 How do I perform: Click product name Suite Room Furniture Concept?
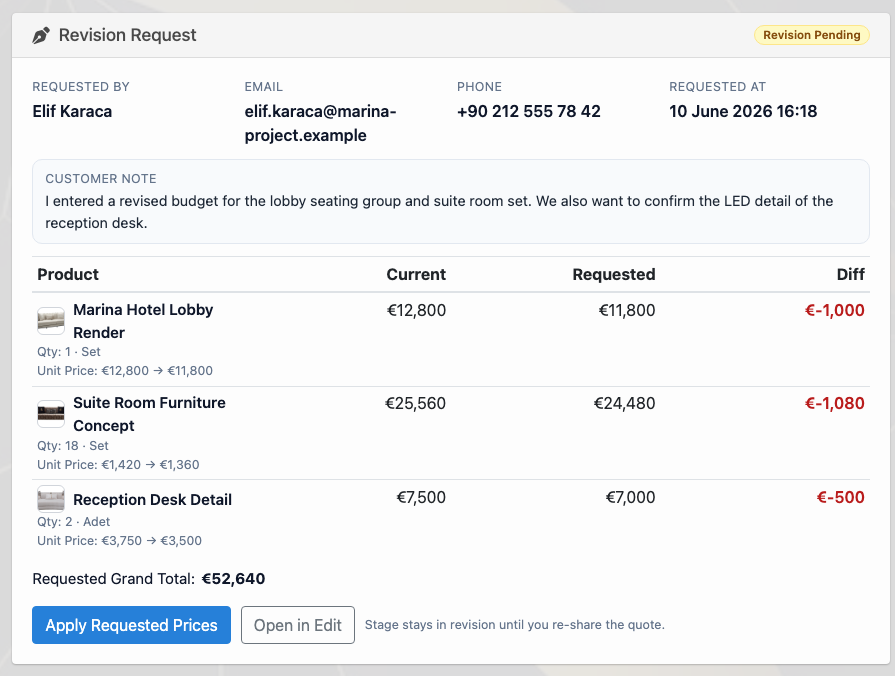(x=149, y=414)
